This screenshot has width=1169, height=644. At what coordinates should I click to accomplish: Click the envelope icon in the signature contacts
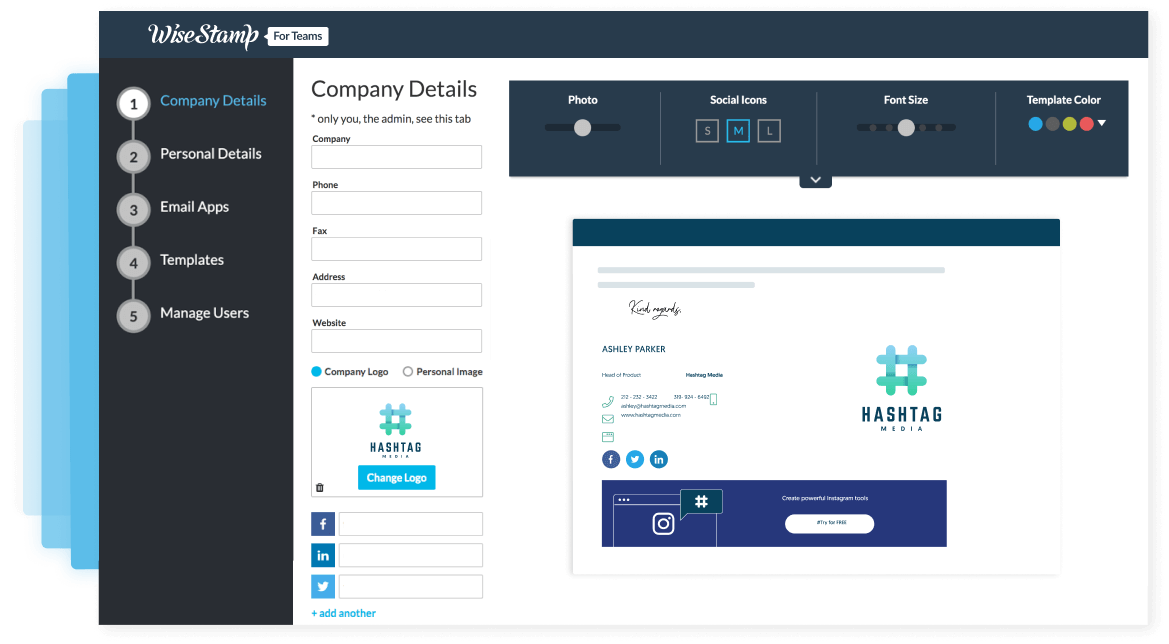607,419
